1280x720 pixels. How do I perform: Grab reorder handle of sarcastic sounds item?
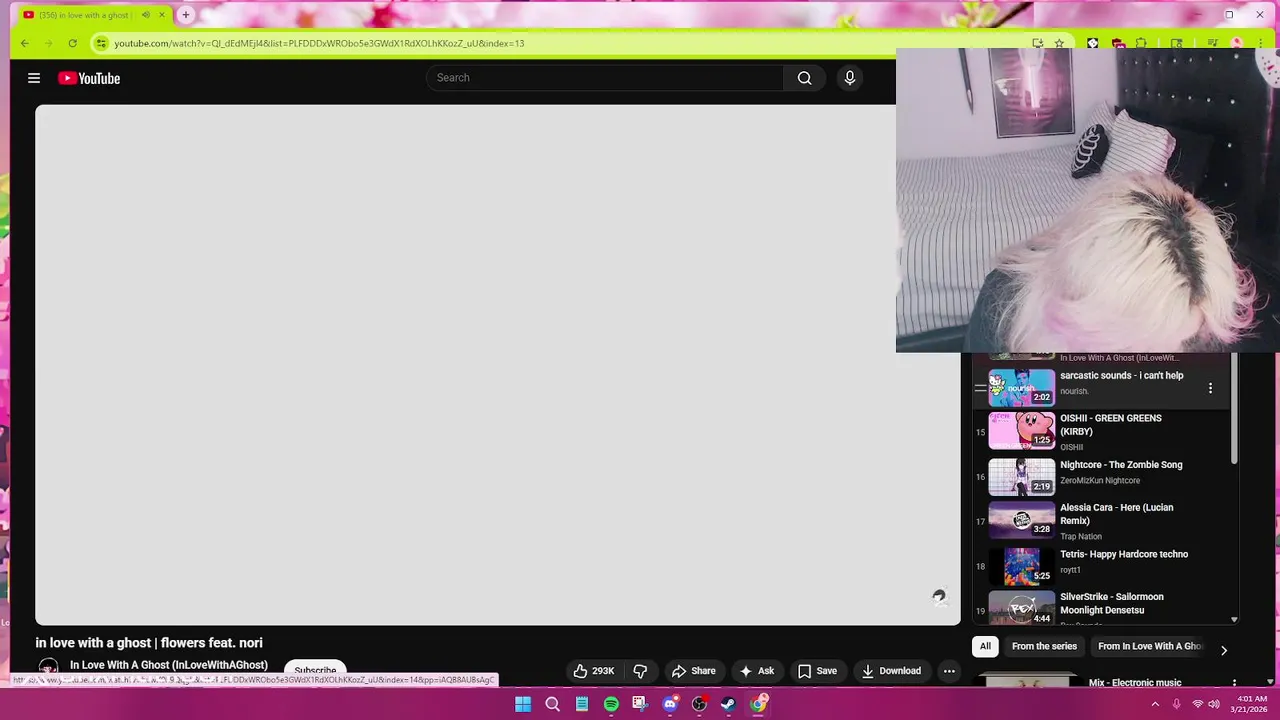[980, 388]
